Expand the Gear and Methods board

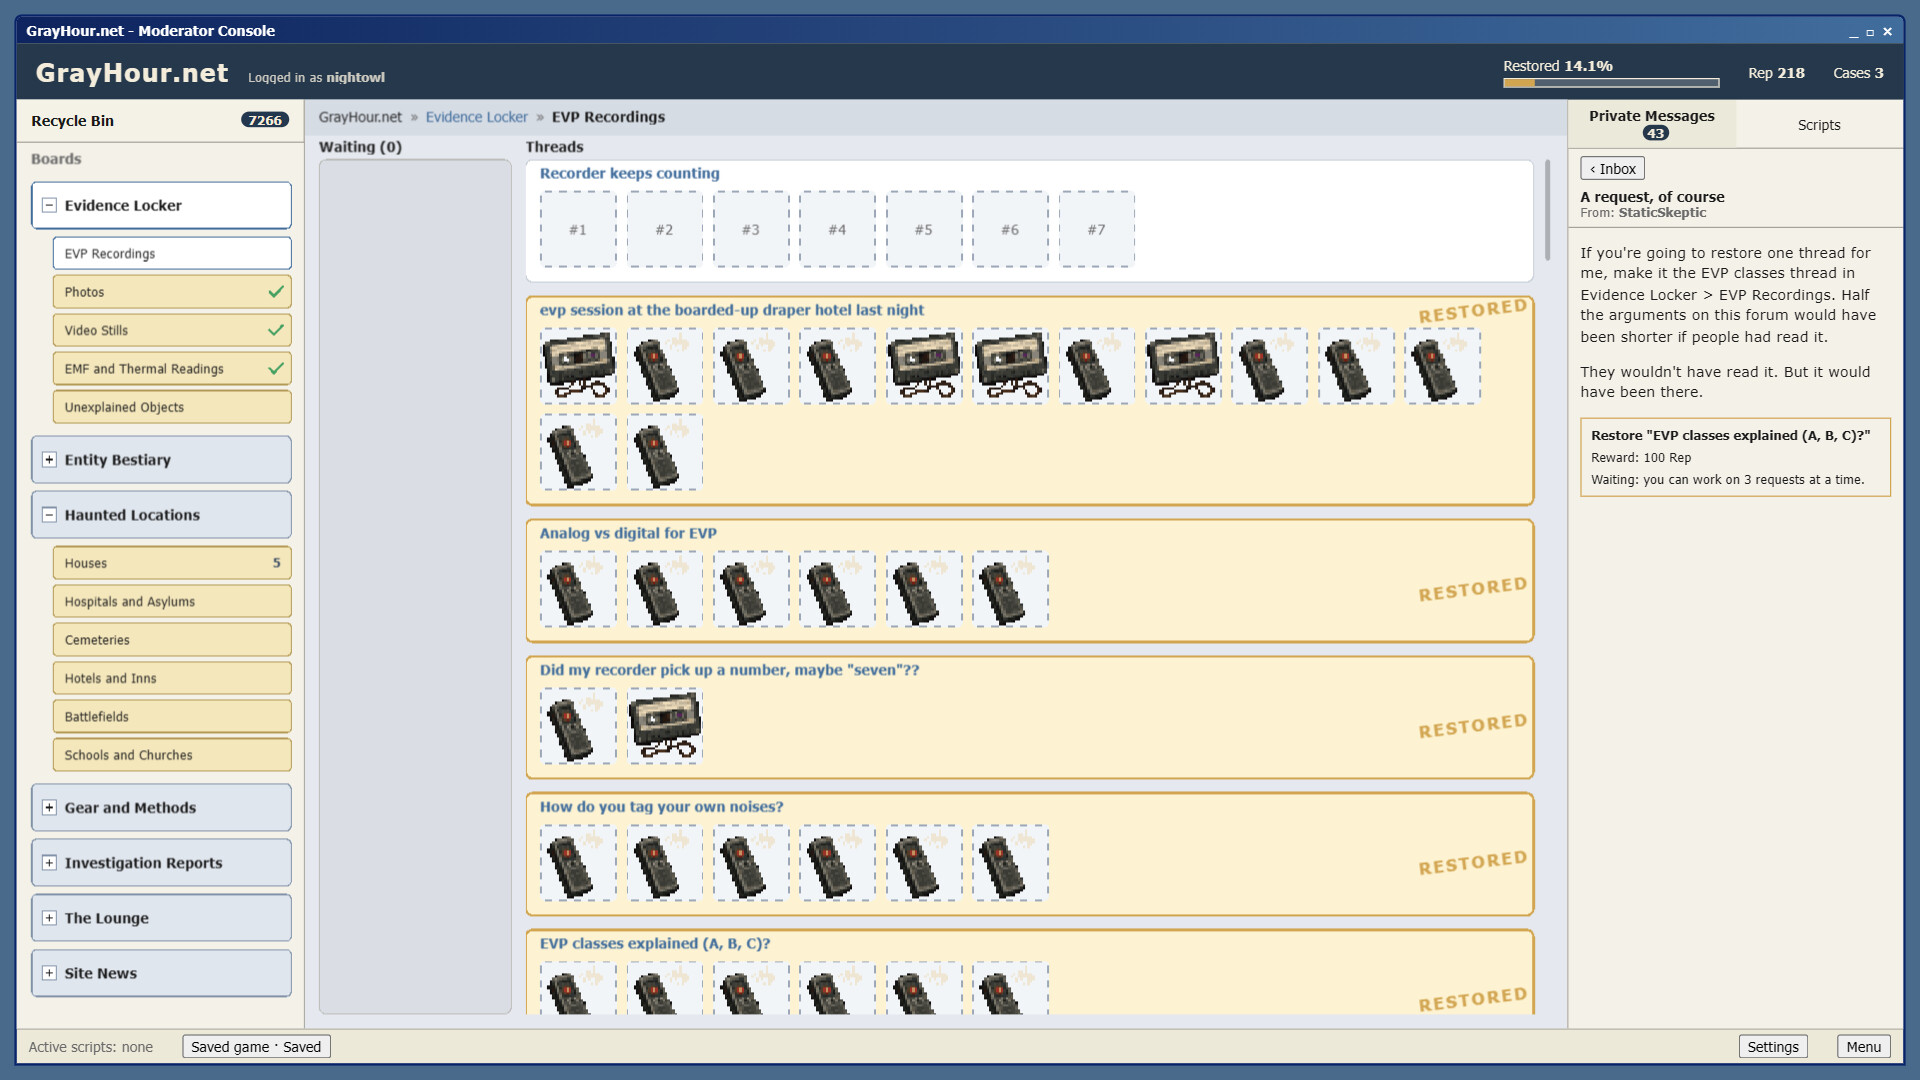[49, 808]
